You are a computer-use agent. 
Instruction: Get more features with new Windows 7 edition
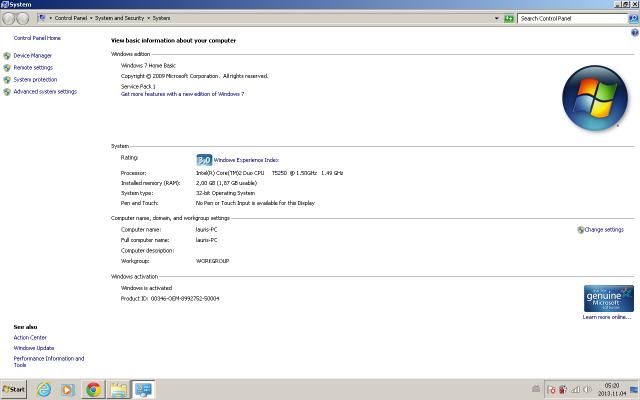pos(182,94)
